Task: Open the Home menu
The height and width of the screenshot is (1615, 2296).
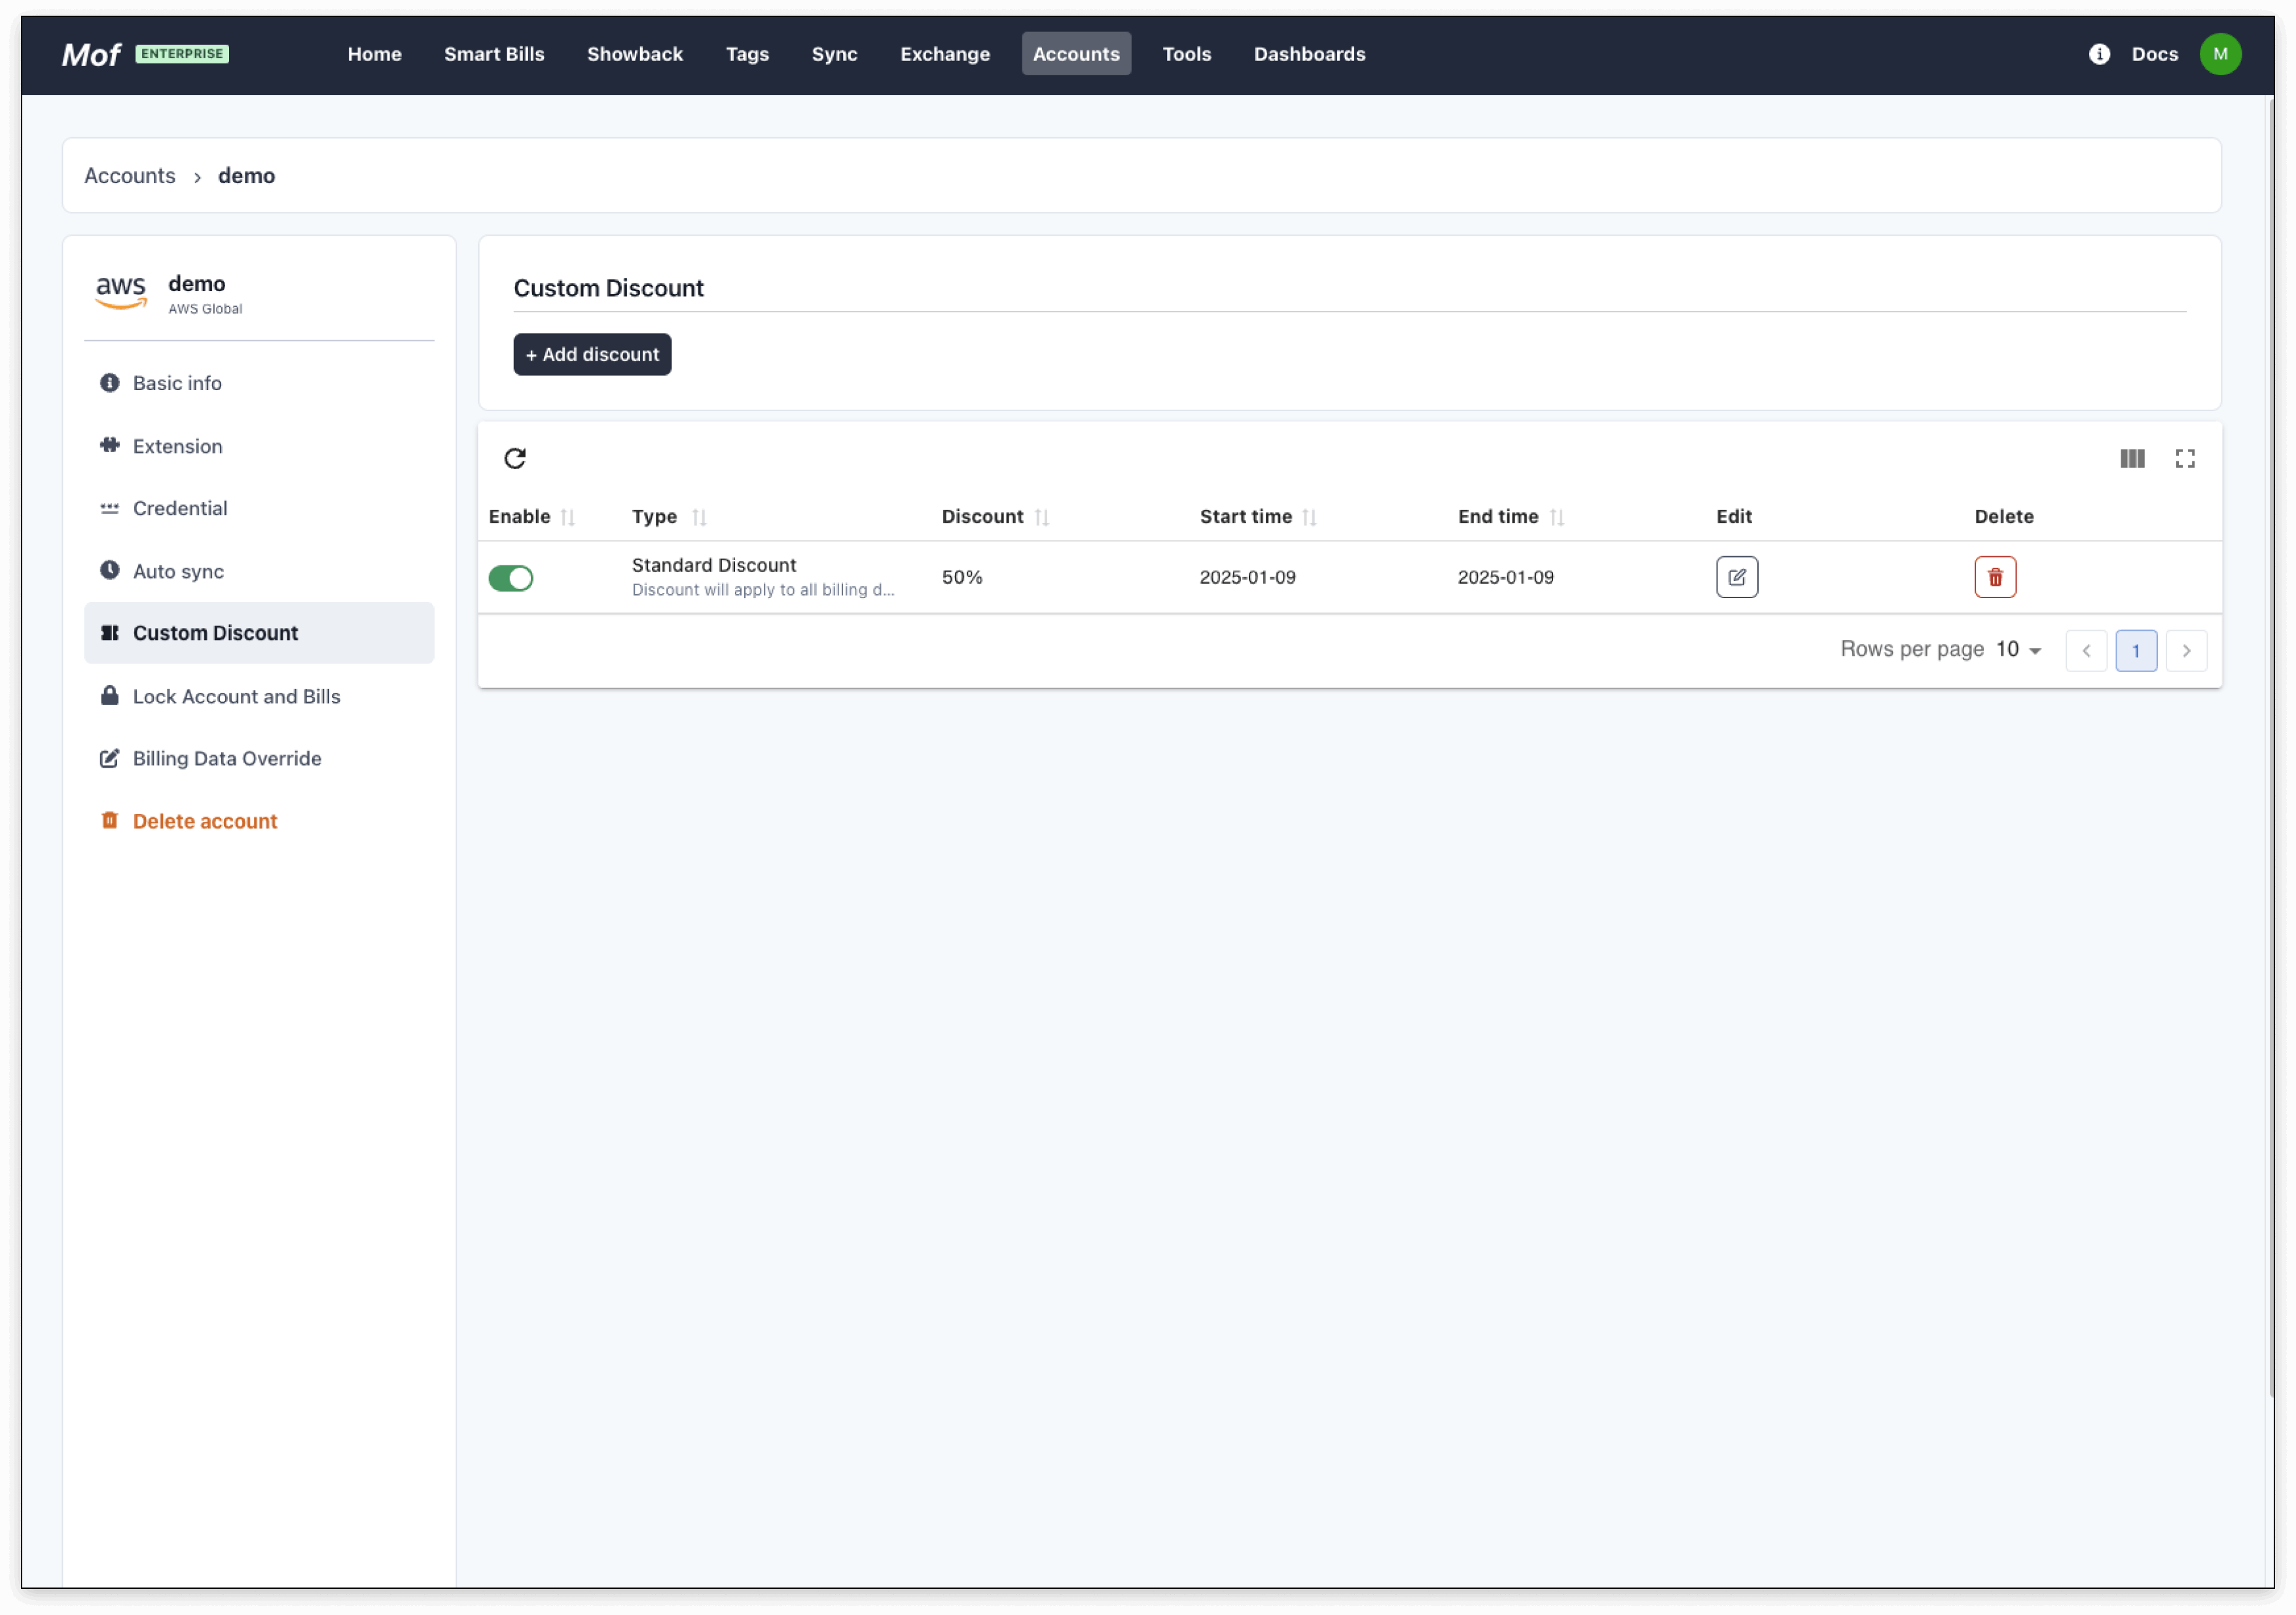Action: pos(375,54)
